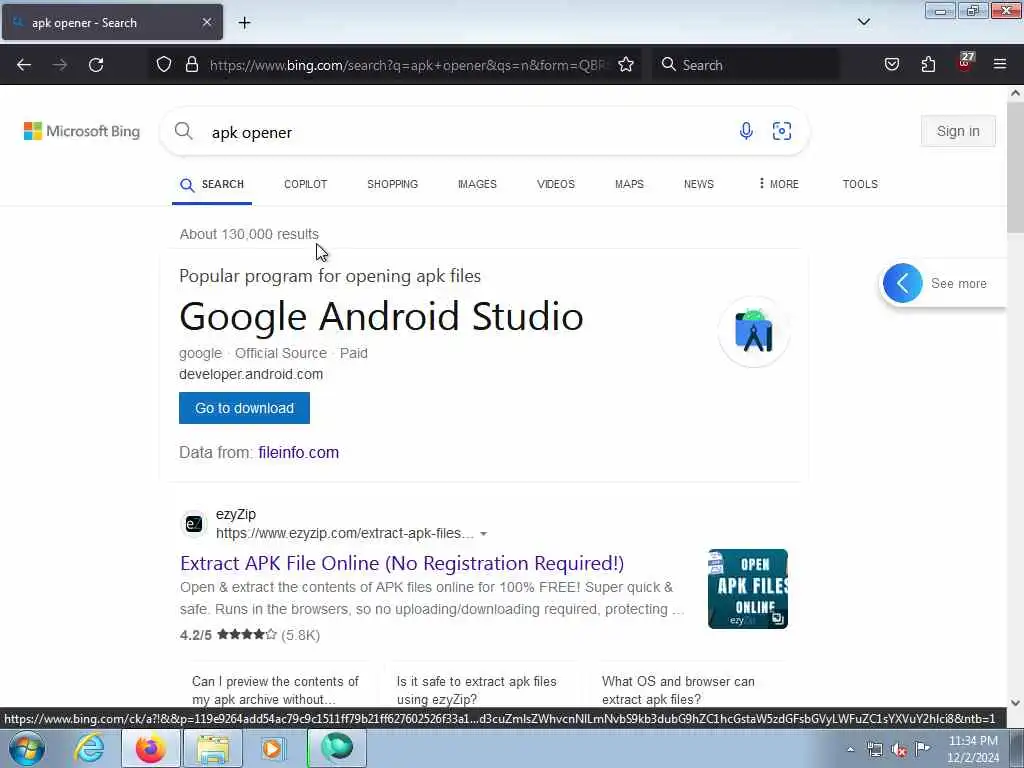Viewport: 1024px width, 768px height.
Task: Expand the MORE menu
Action: click(778, 184)
